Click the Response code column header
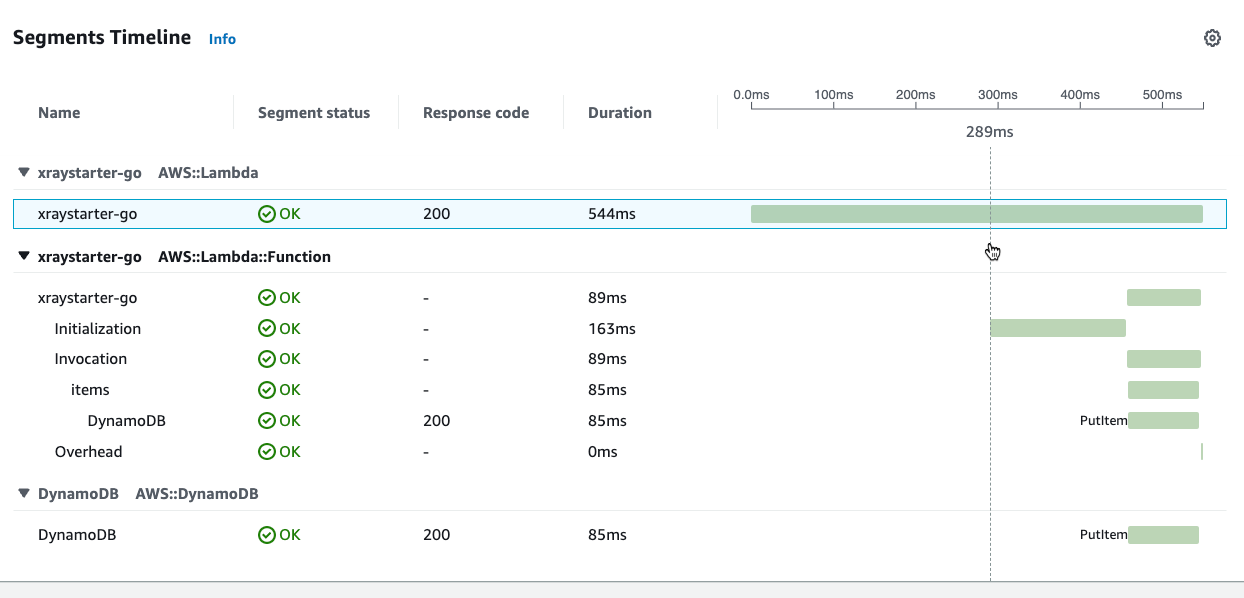1244x598 pixels. (476, 113)
